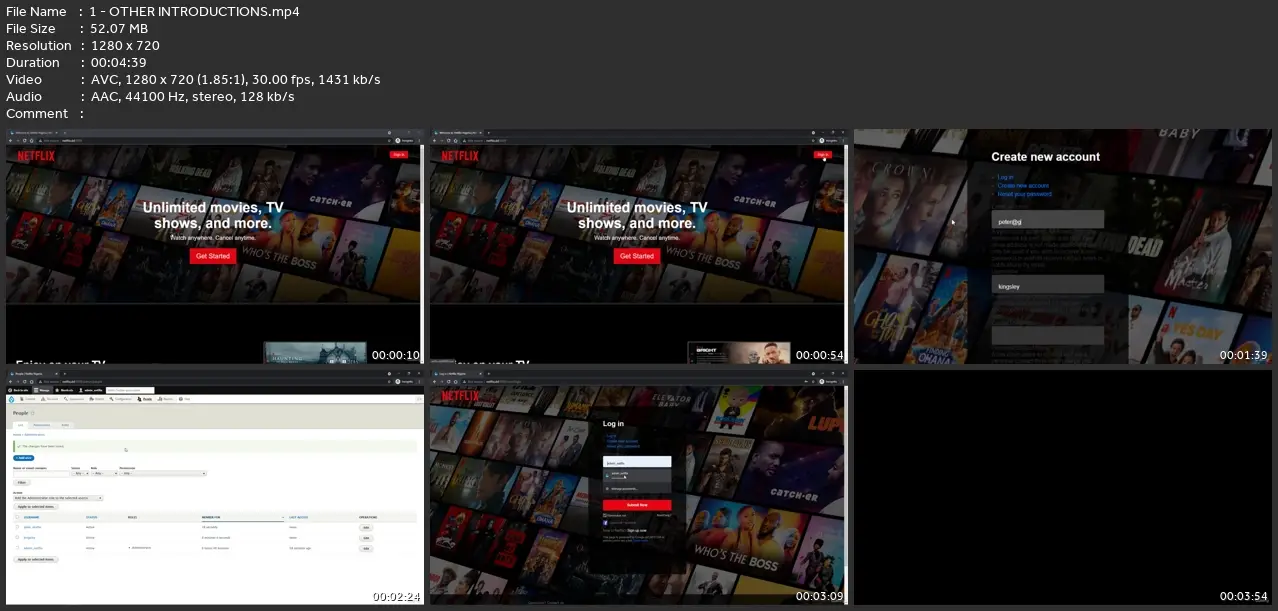Screen dimensions: 1278x611
Task: Tick checkbox for kingsley user row
Action: tap(17, 537)
